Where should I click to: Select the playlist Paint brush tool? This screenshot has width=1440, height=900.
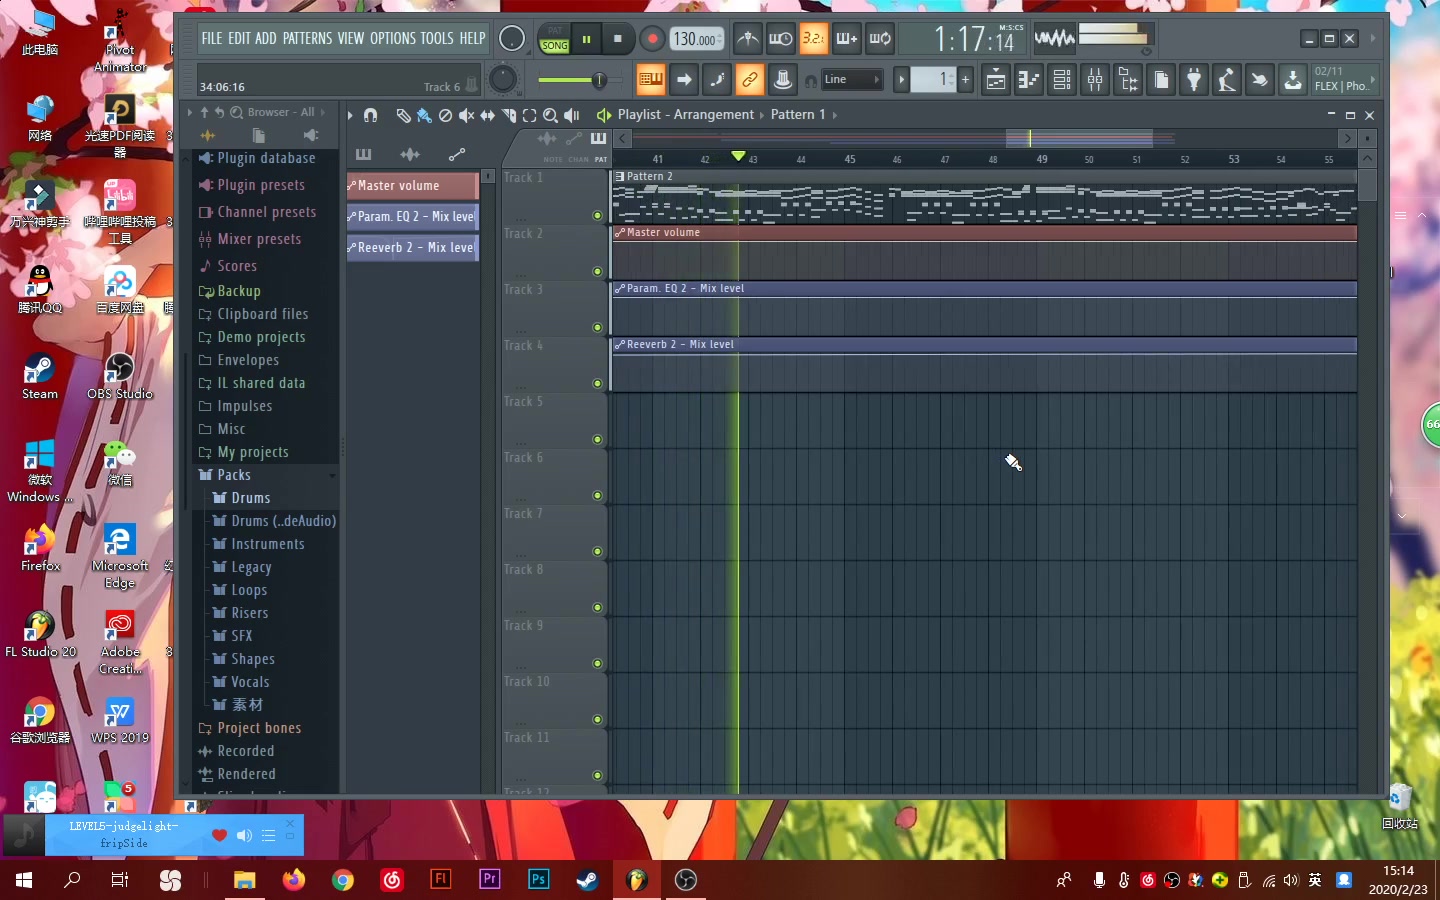click(424, 116)
